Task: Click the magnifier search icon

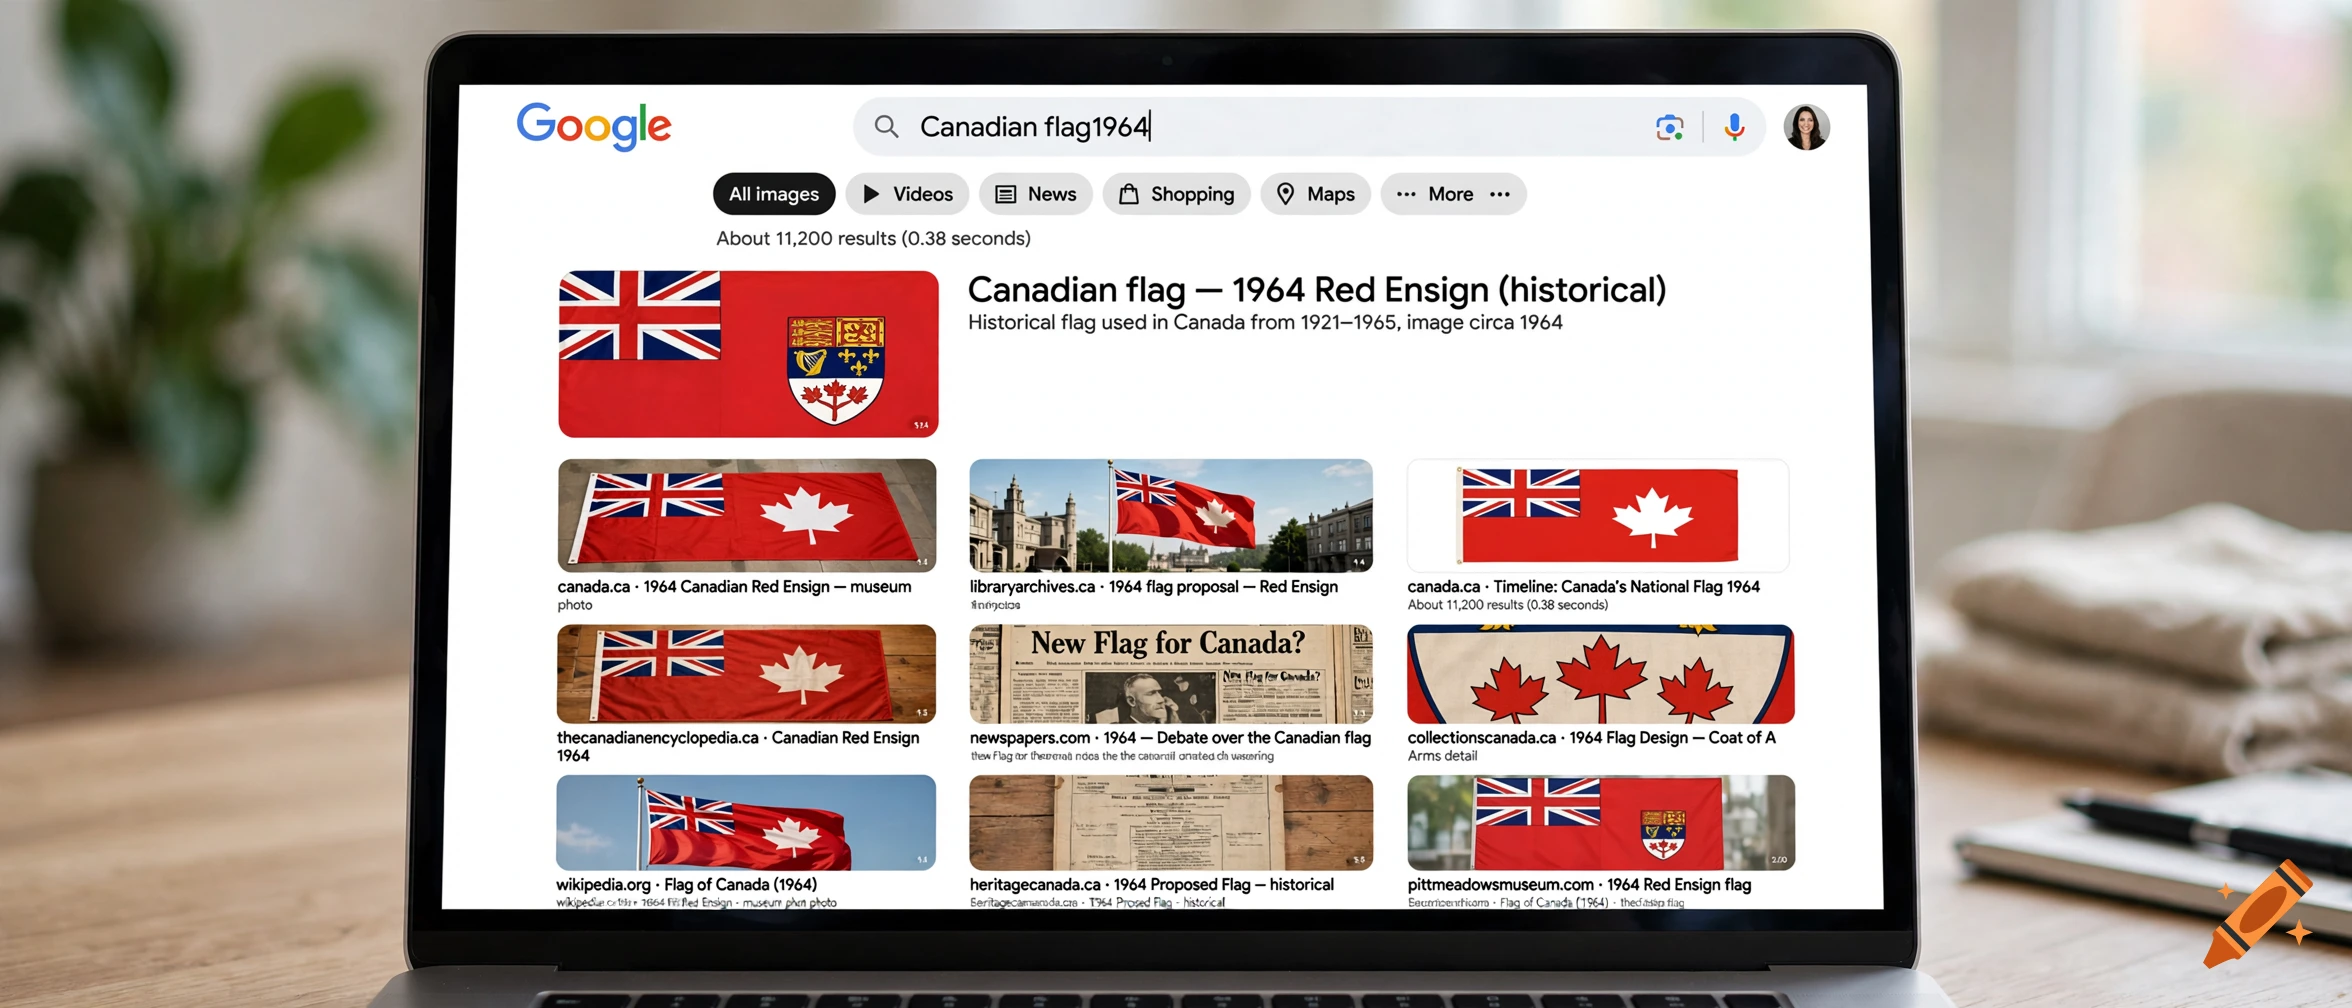Action: pos(886,127)
